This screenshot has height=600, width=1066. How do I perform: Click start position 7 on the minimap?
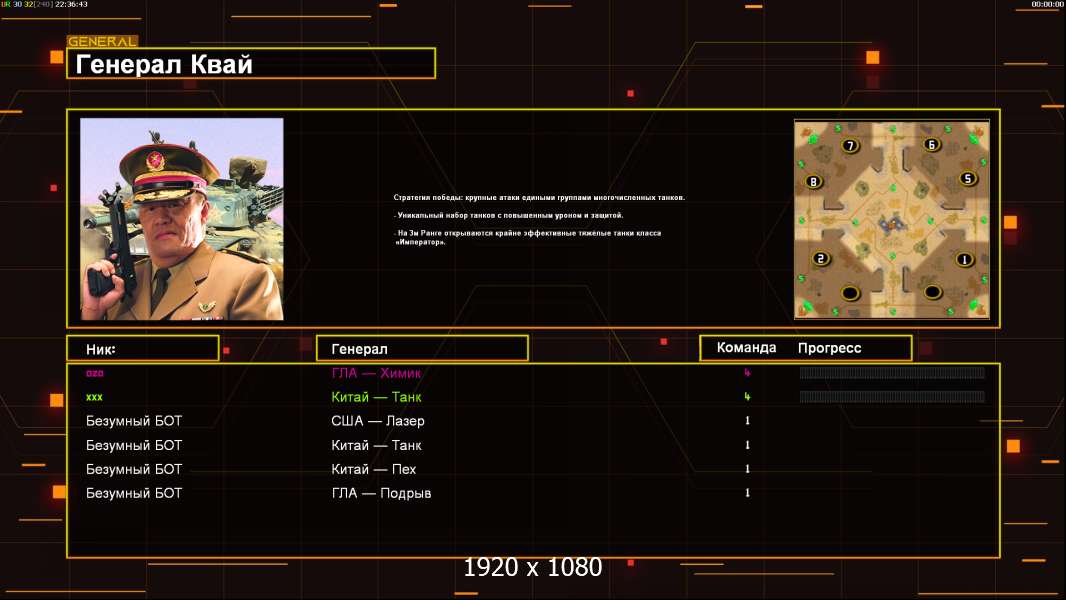pos(850,145)
